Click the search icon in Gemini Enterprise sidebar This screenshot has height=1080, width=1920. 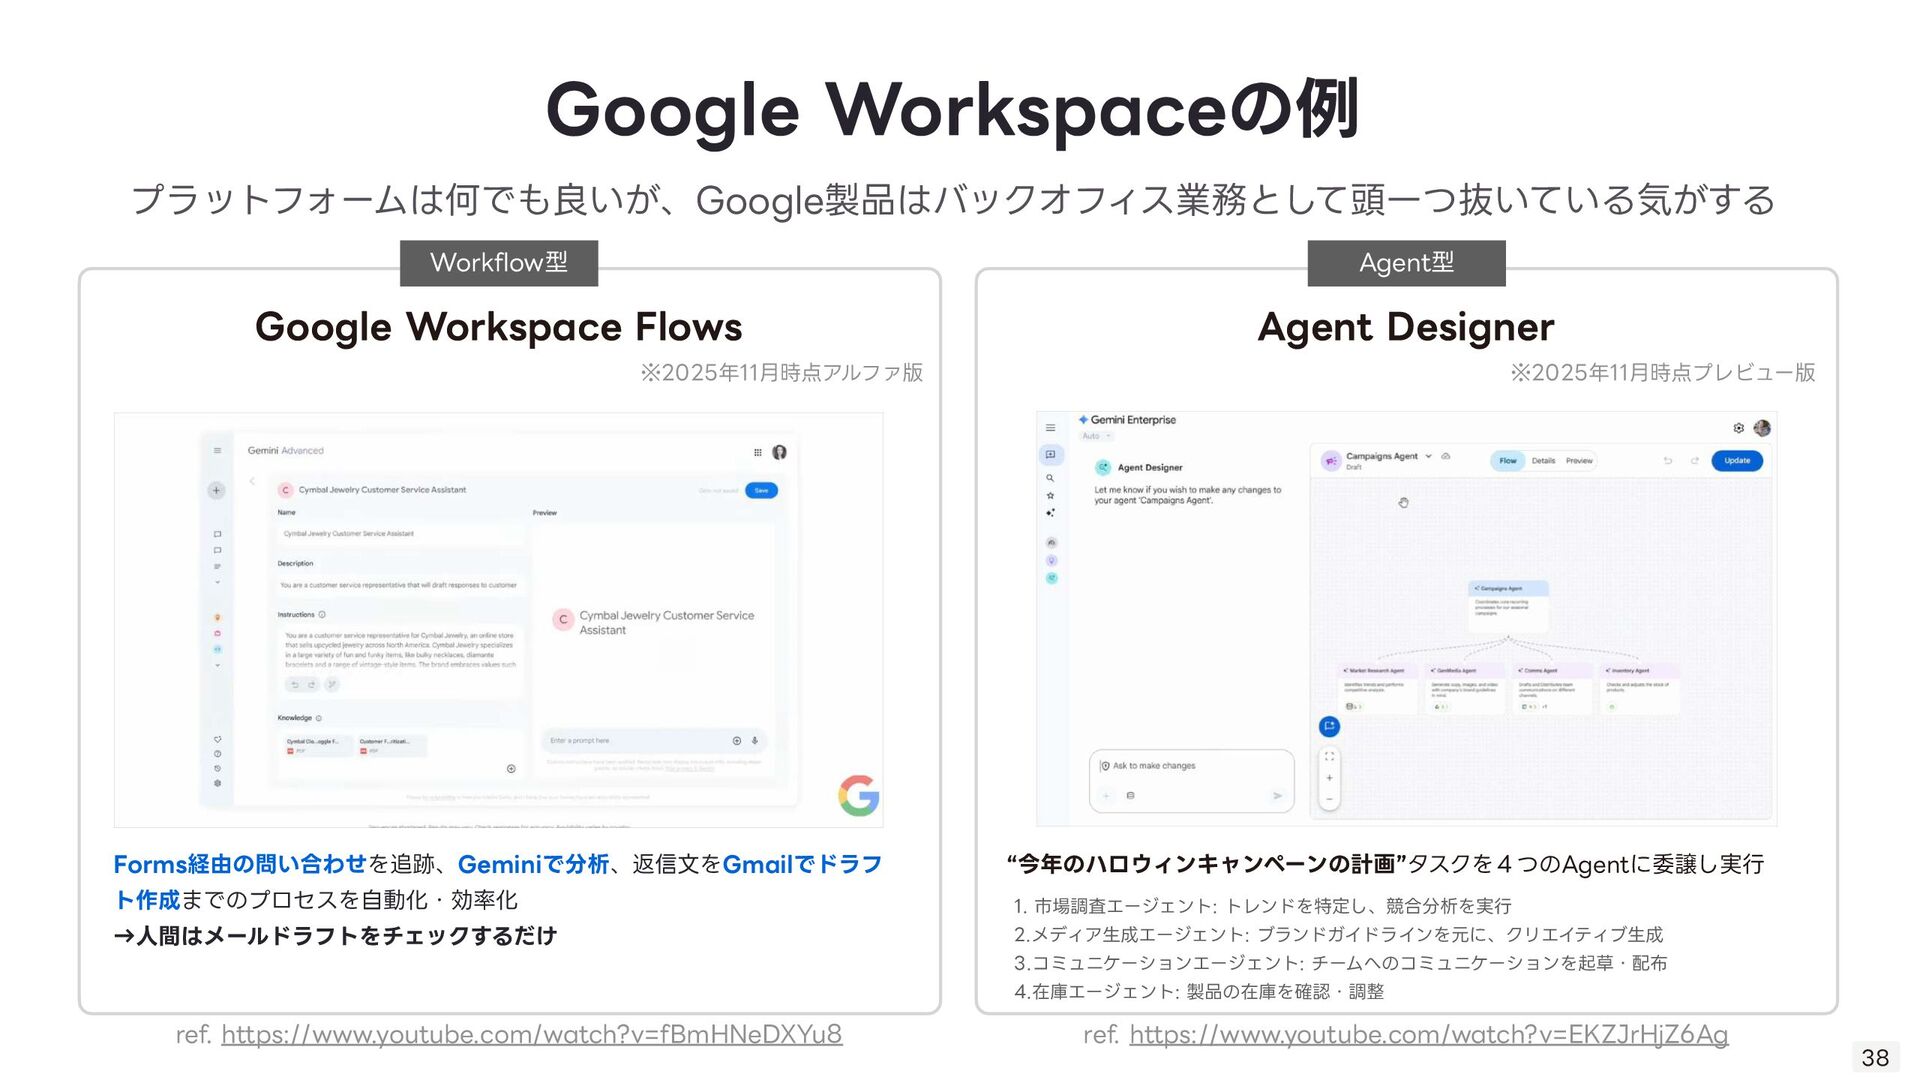1050,478
